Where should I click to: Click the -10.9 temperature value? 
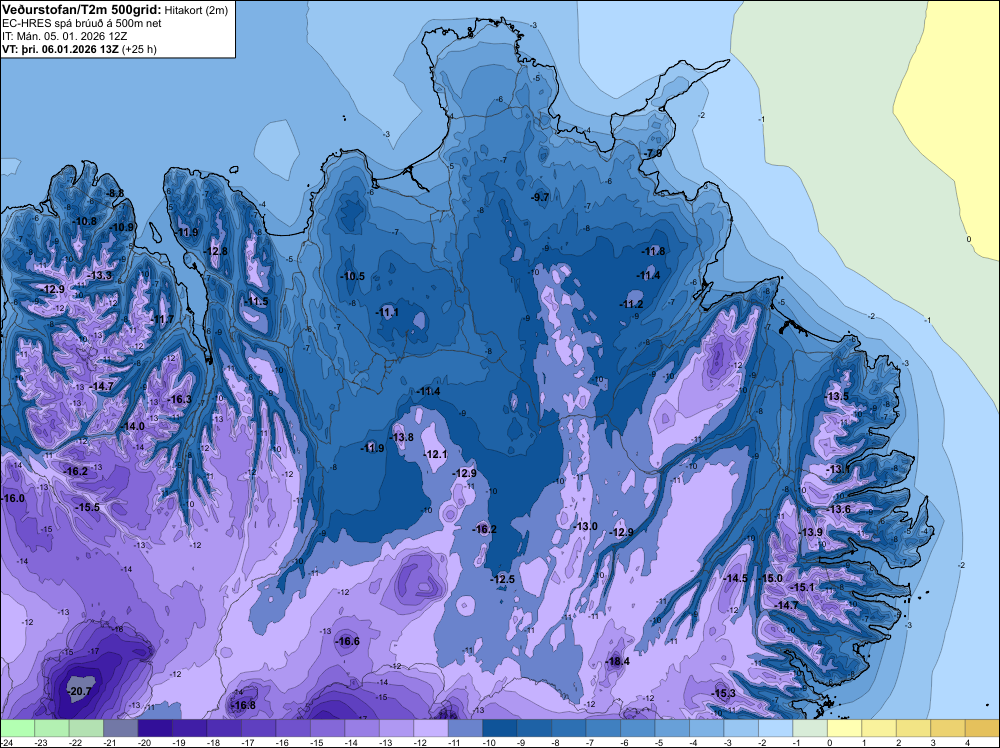(x=122, y=228)
